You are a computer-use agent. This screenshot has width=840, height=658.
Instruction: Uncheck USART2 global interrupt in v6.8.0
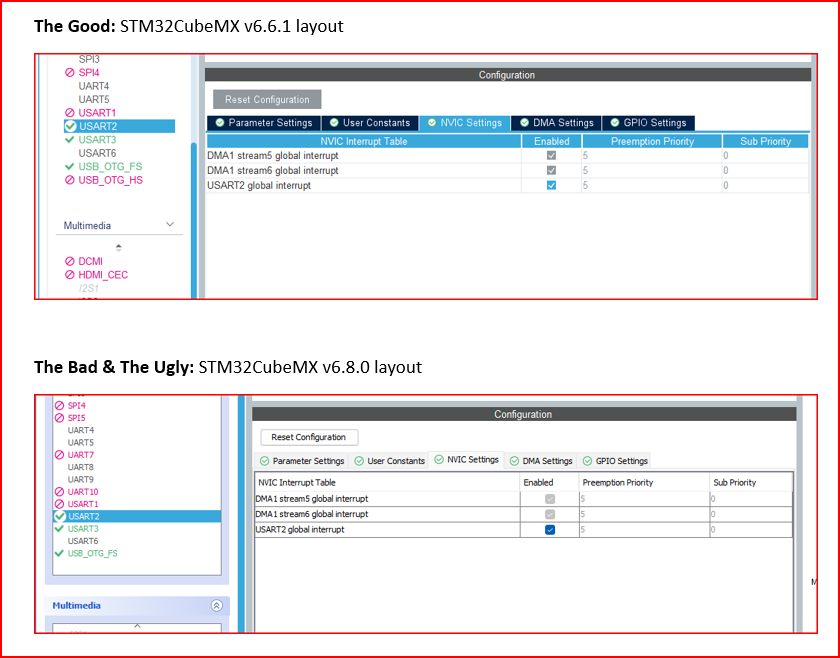tap(550, 530)
